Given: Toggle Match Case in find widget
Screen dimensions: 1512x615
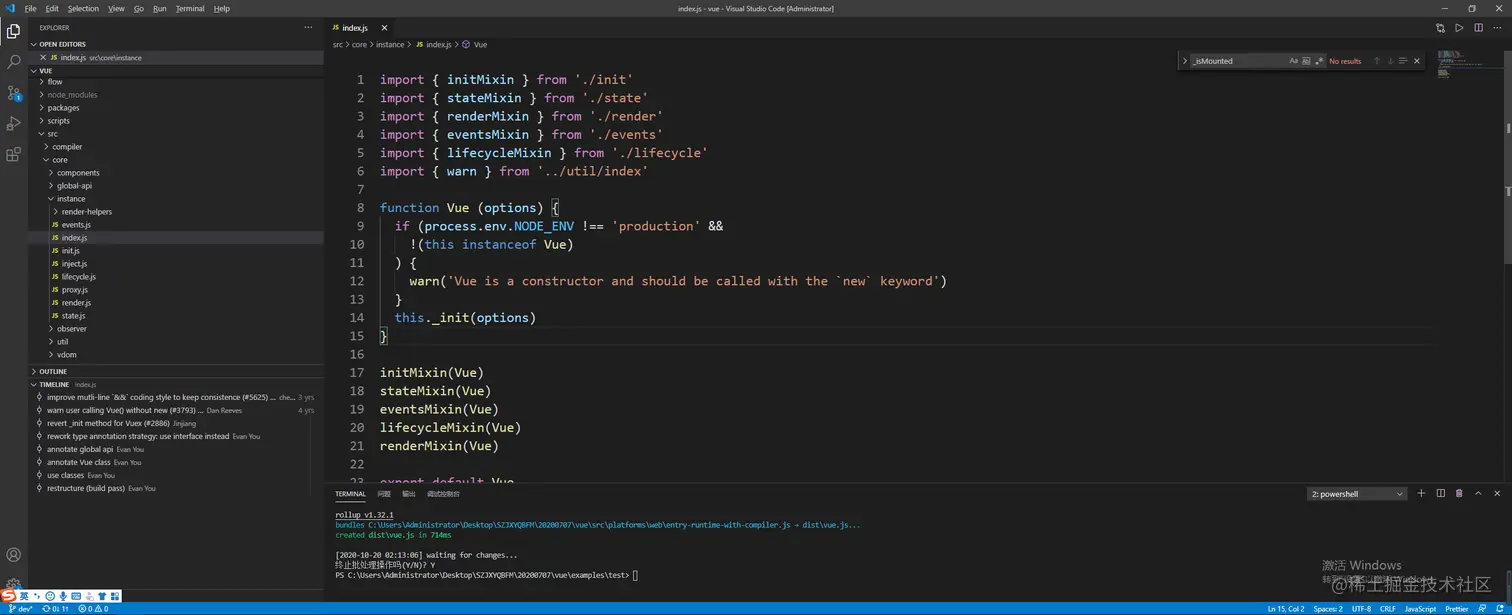Looking at the screenshot, I should click(1293, 61).
